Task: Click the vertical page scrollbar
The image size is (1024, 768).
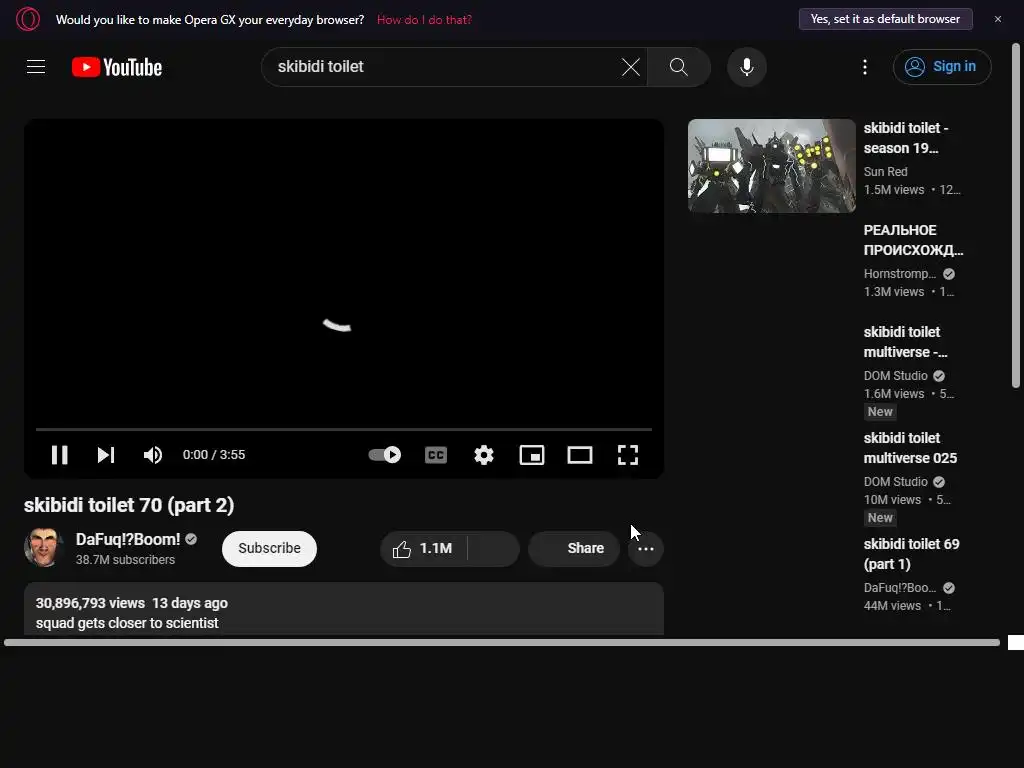Action: (1016, 216)
